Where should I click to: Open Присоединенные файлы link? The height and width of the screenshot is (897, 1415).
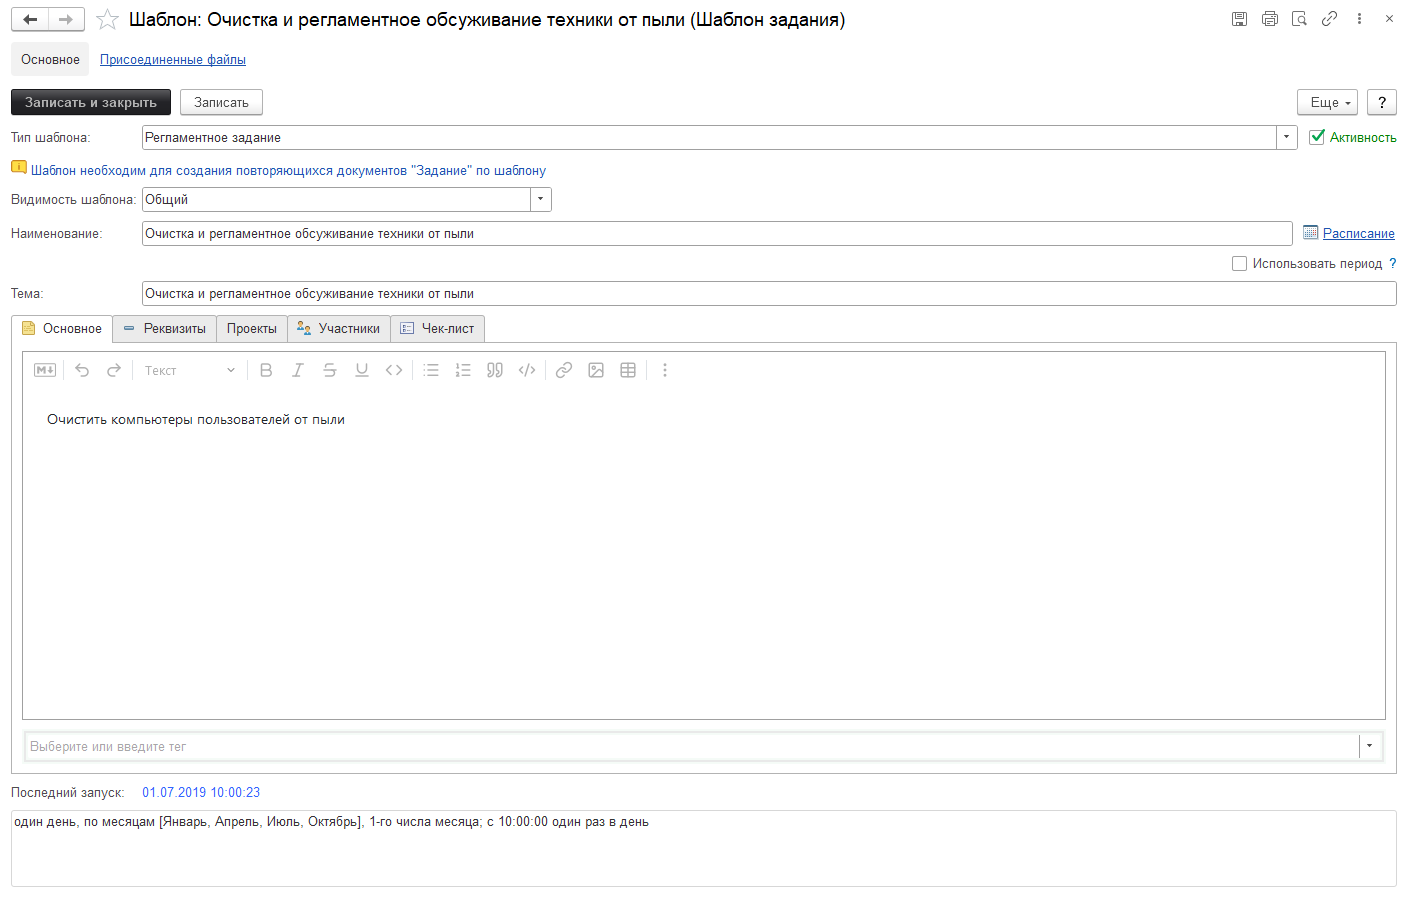(173, 60)
